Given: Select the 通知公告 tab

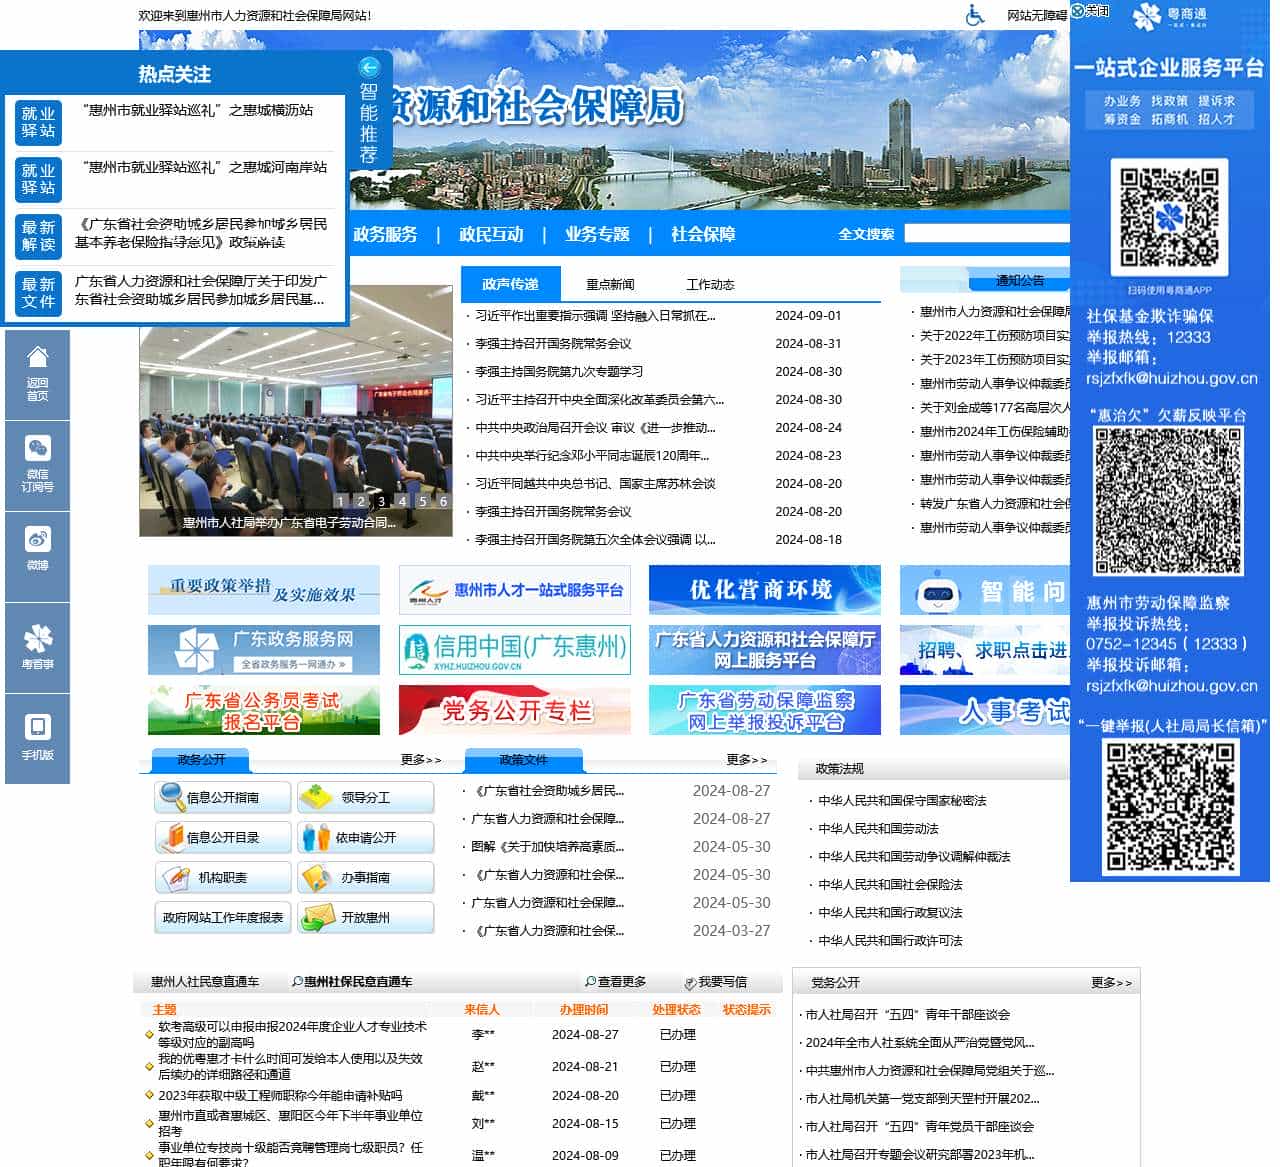Looking at the screenshot, I should 1019,280.
